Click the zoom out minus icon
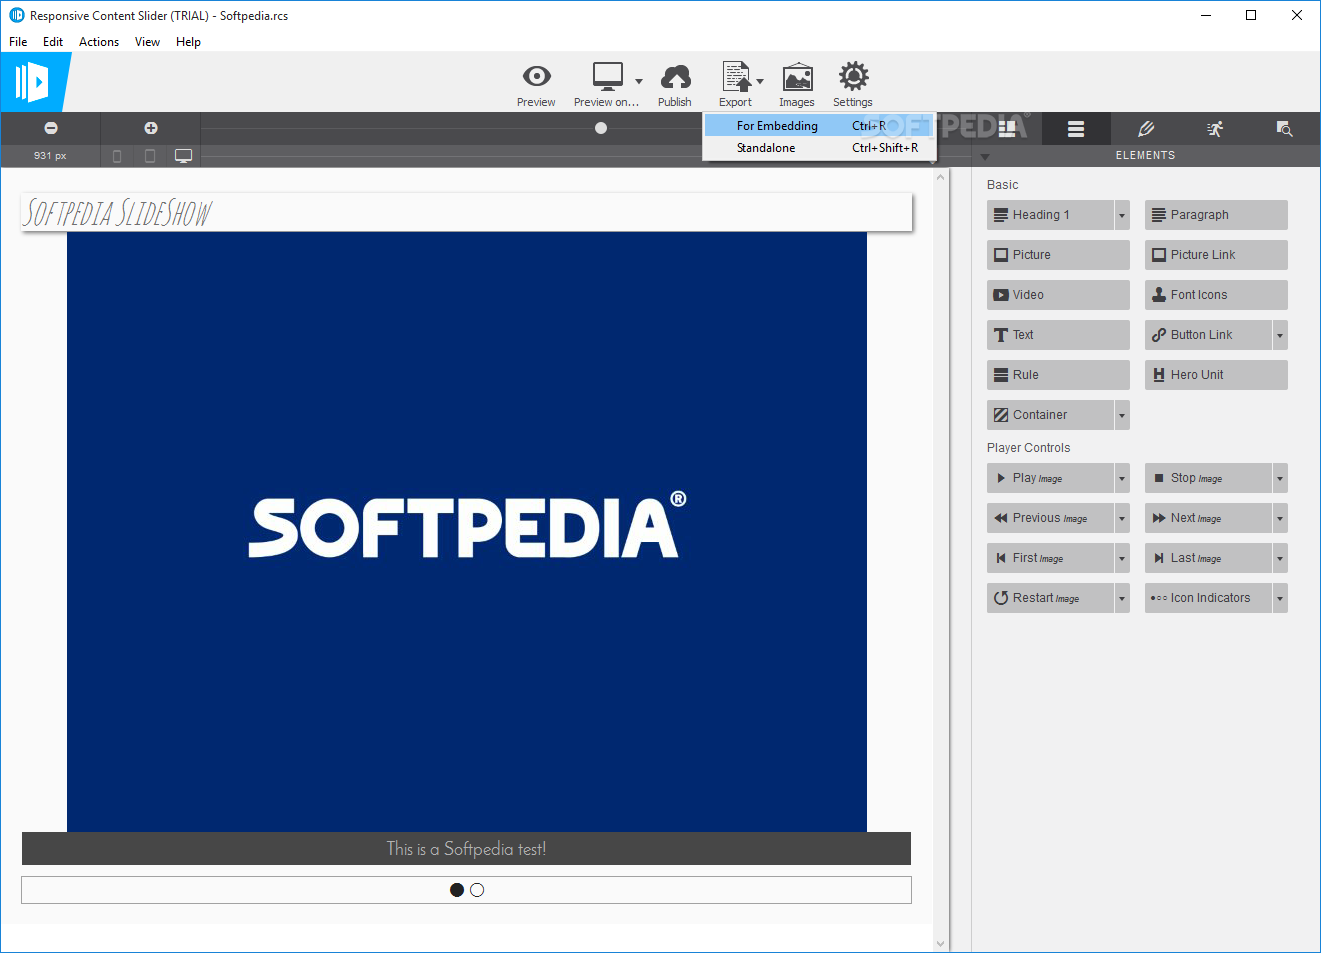The width and height of the screenshot is (1321, 953). point(51,128)
